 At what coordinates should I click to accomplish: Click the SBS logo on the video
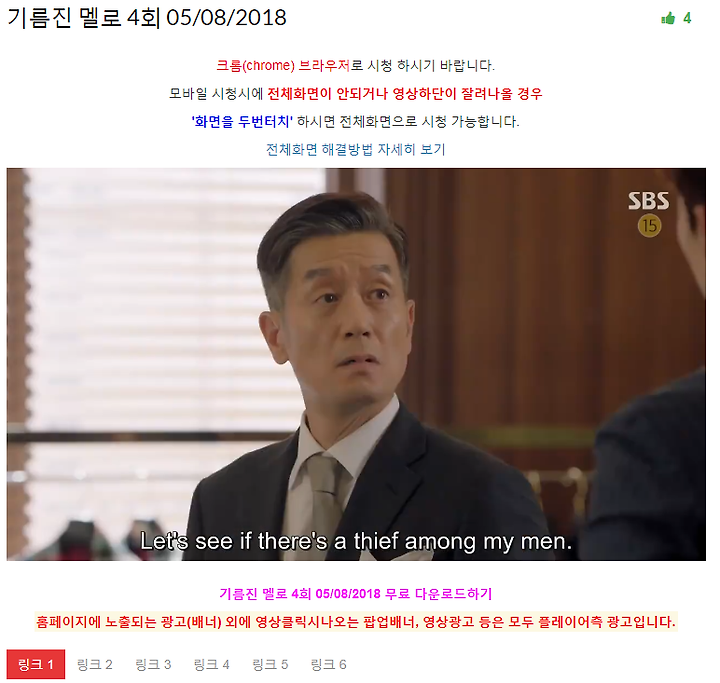[648, 201]
